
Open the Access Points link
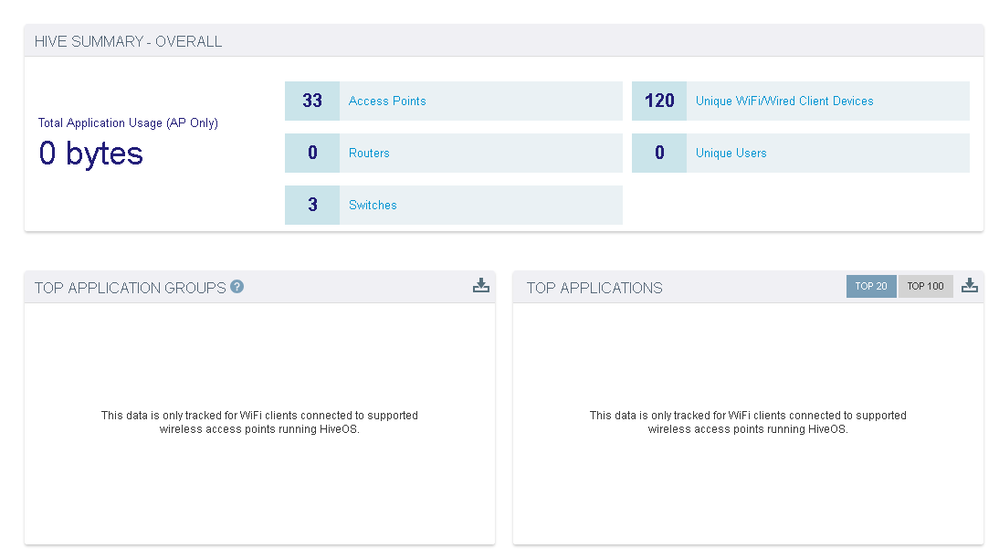click(x=387, y=101)
